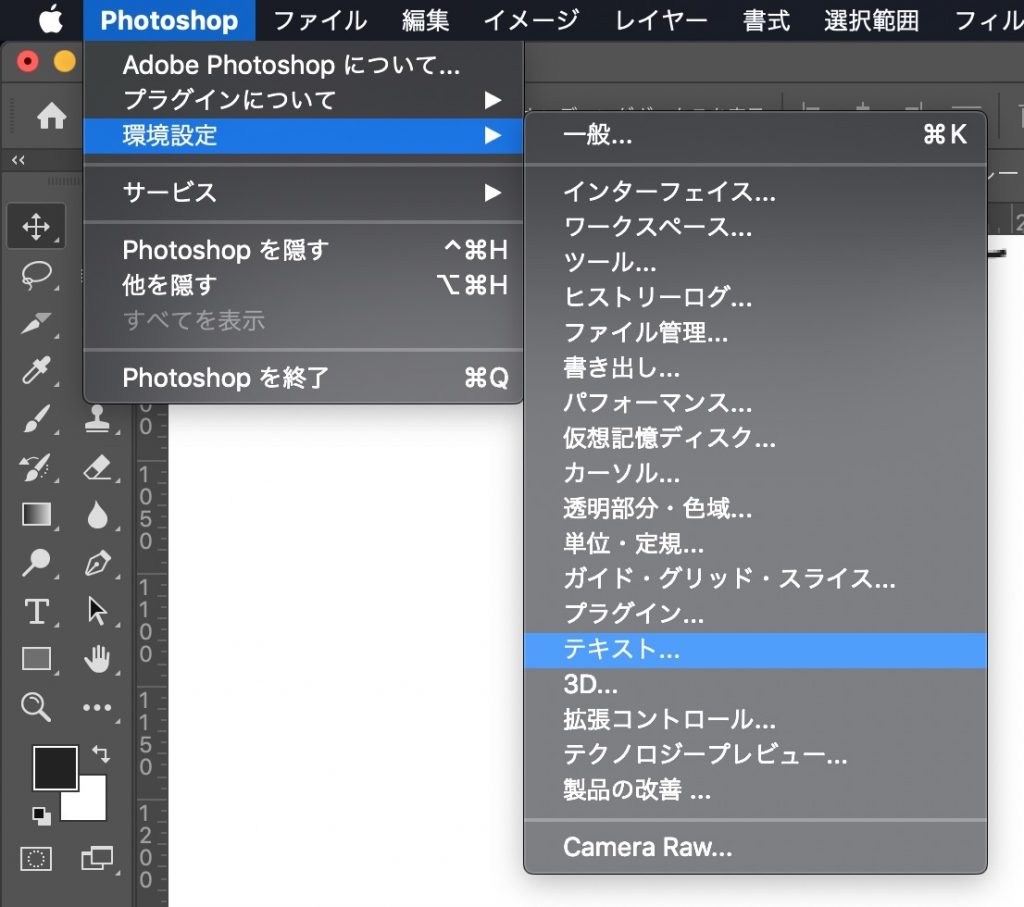The width and height of the screenshot is (1024, 907).
Task: Open Camera Raw... preferences
Action: 756,848
